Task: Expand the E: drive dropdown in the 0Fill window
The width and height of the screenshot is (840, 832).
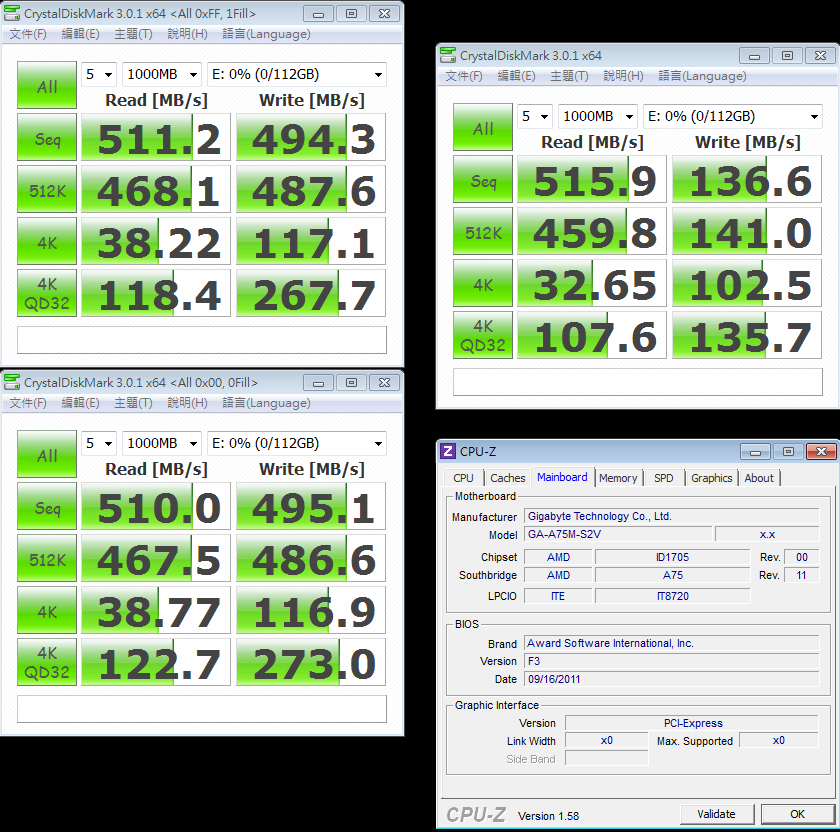Action: point(297,444)
